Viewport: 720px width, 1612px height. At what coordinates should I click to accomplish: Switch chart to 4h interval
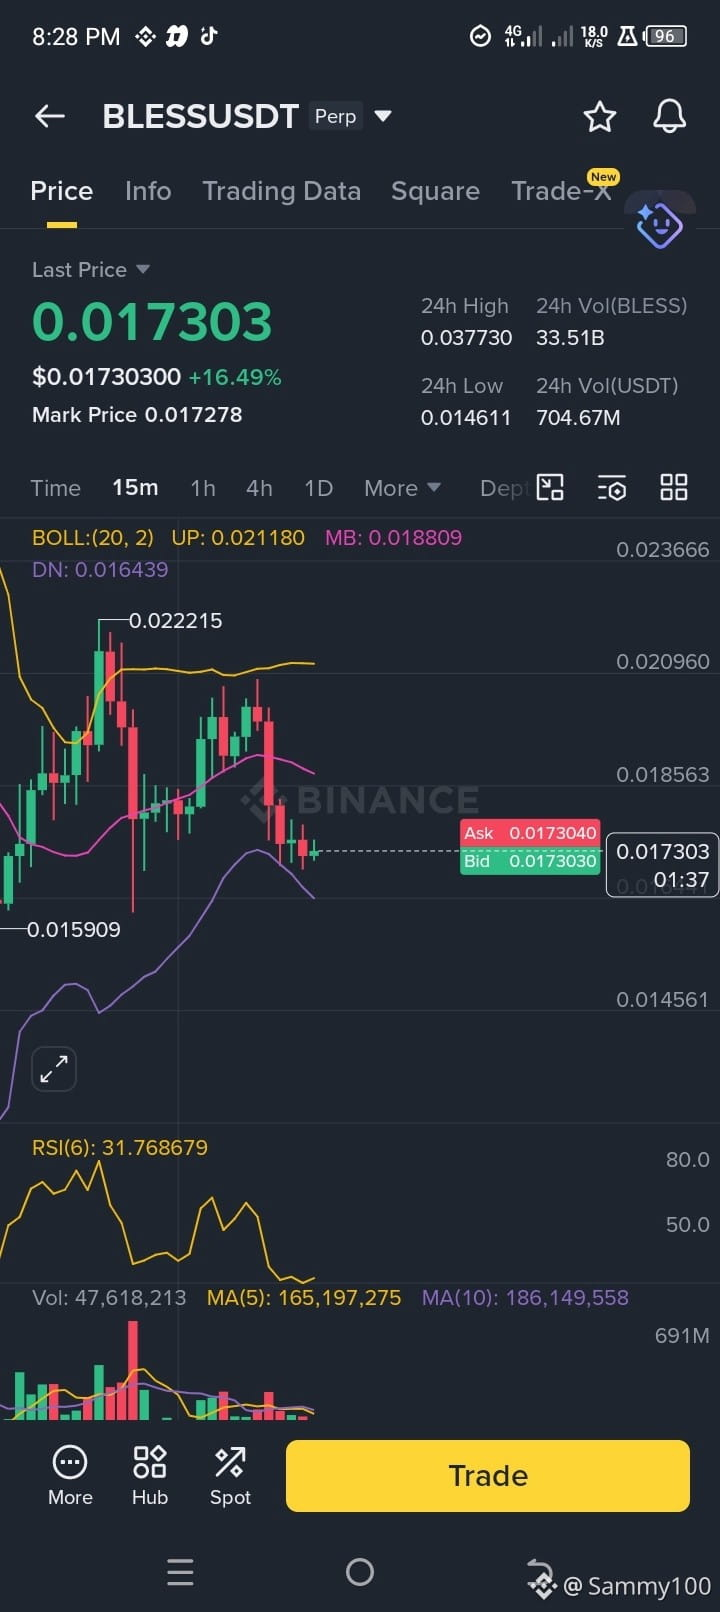(x=259, y=488)
